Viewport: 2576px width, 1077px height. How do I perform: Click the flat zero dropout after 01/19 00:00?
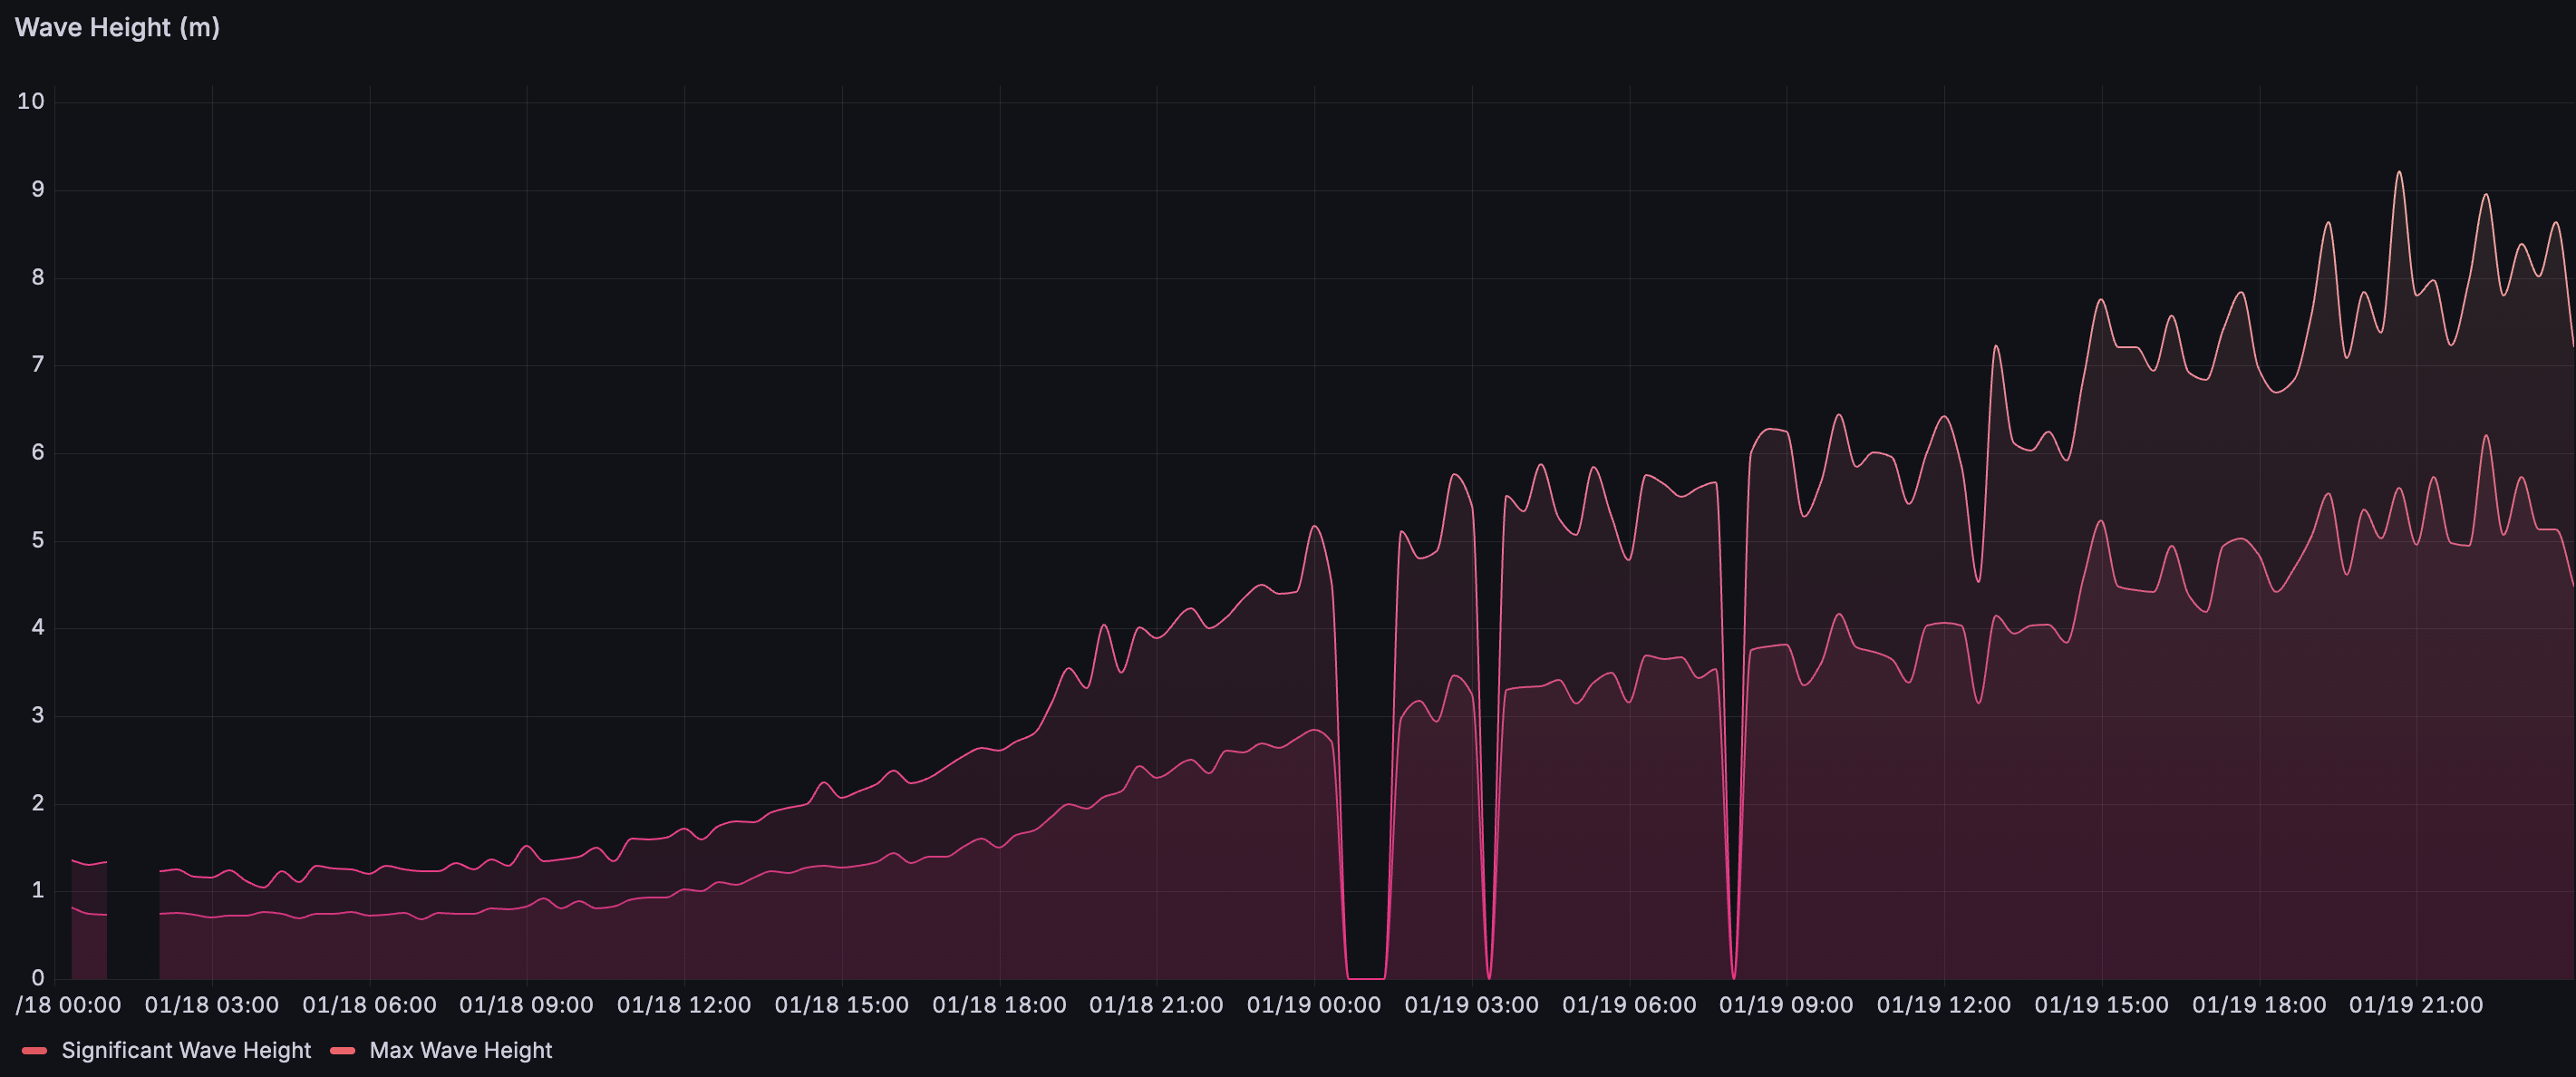1366,976
